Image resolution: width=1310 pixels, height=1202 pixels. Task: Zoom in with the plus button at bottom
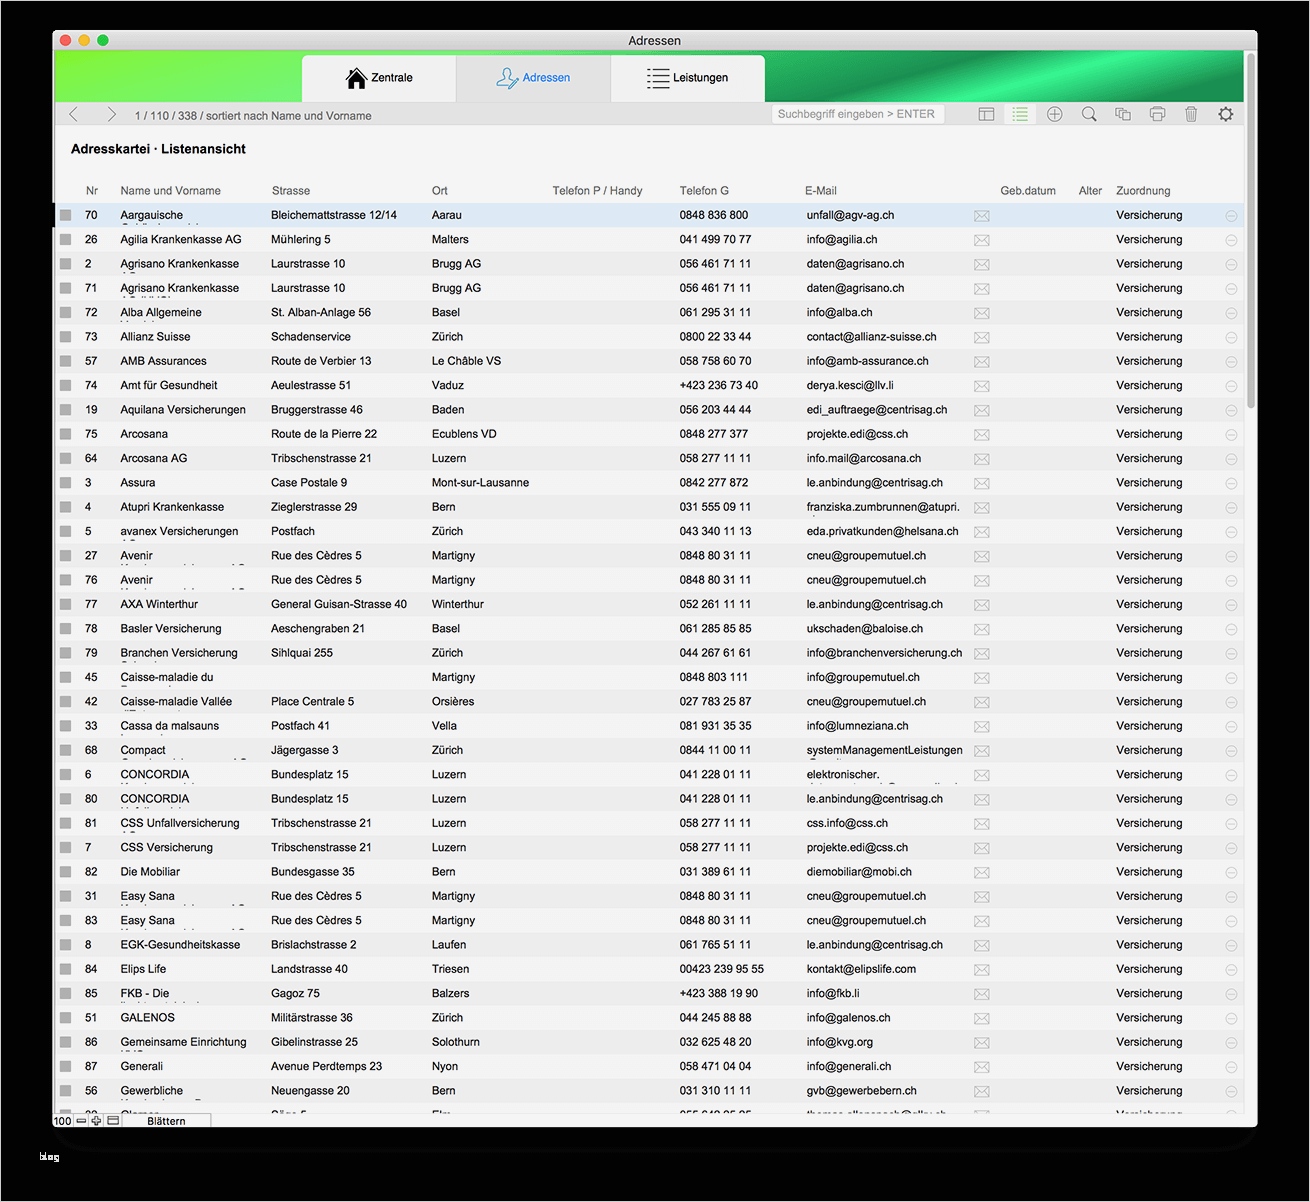pyautogui.click(x=96, y=1121)
